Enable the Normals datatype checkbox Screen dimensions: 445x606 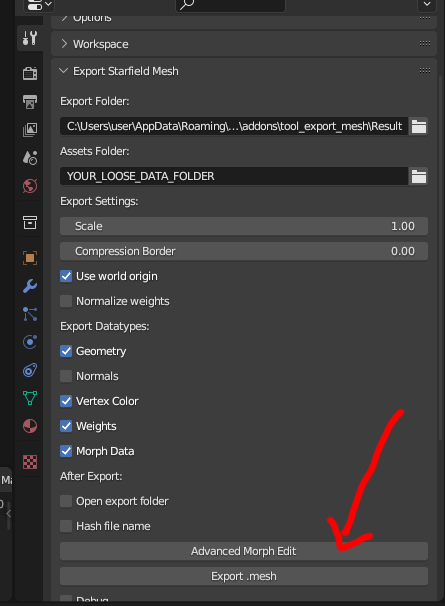click(x=66, y=376)
